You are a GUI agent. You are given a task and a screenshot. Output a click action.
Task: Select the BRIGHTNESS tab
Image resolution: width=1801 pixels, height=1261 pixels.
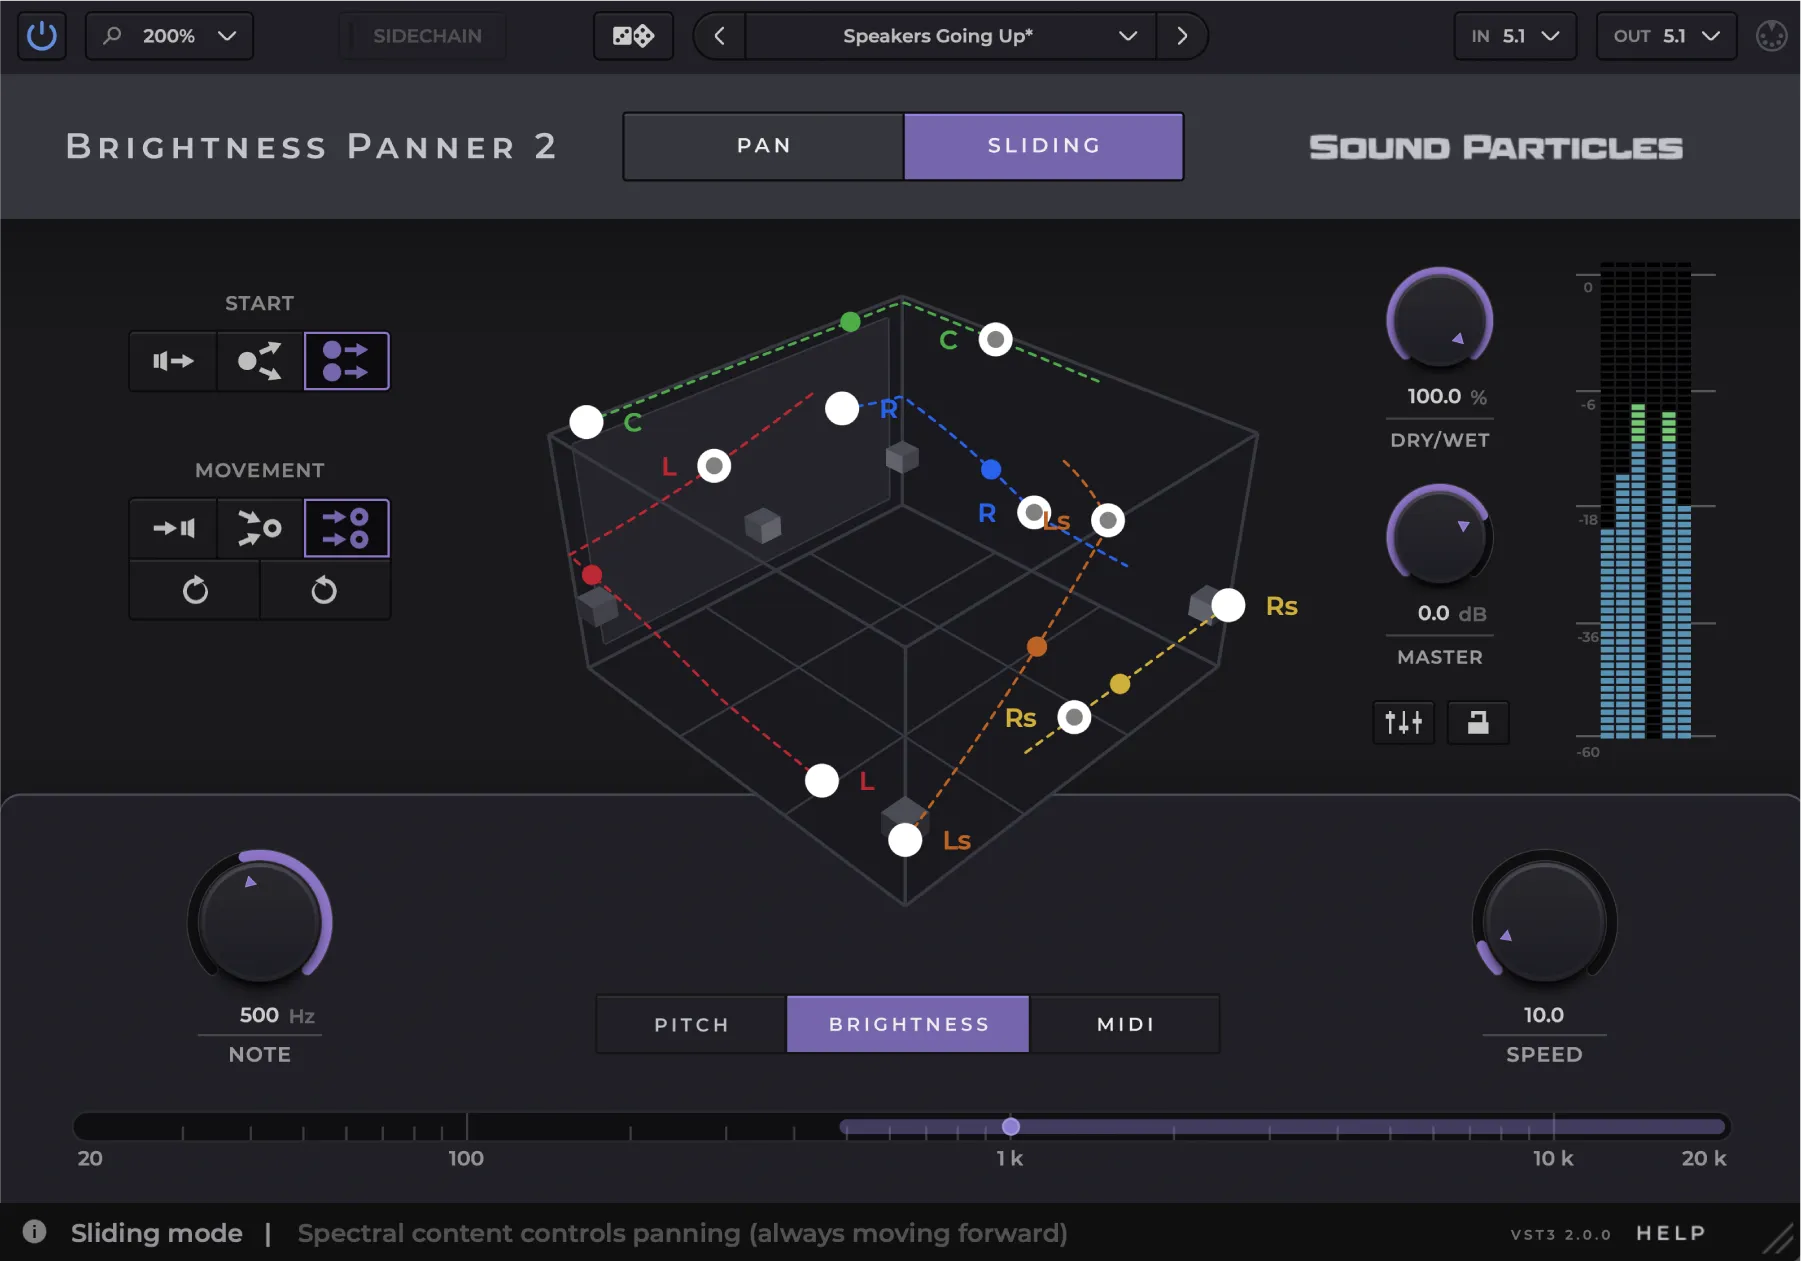click(908, 1024)
